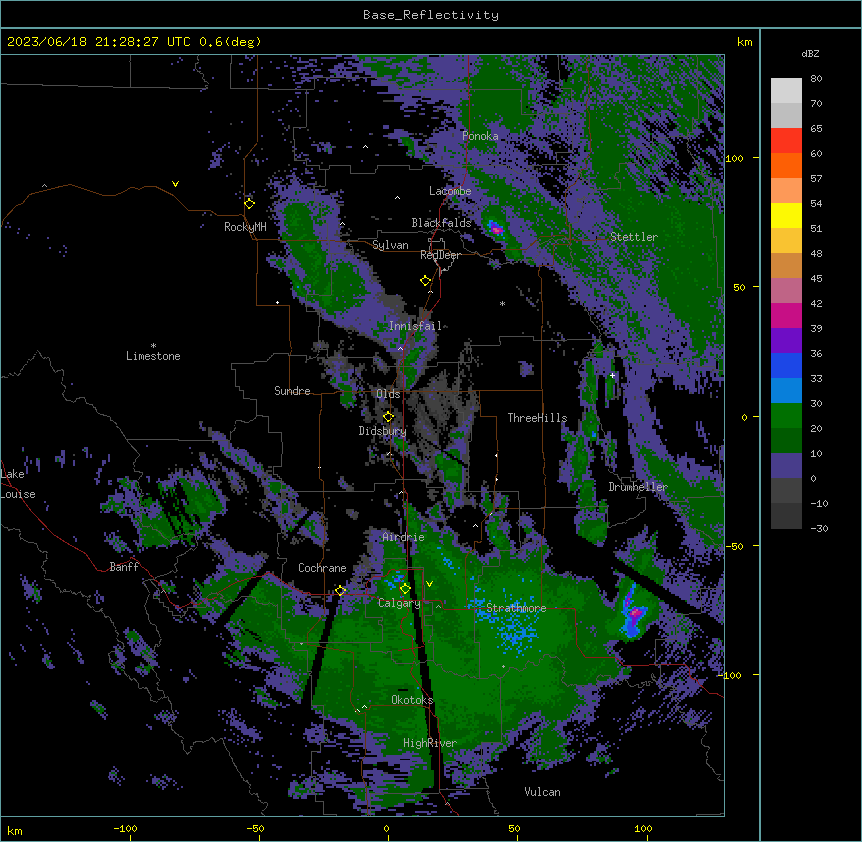
Task: Click the strong storm cell southeast of Strathmore
Action: pos(634,614)
